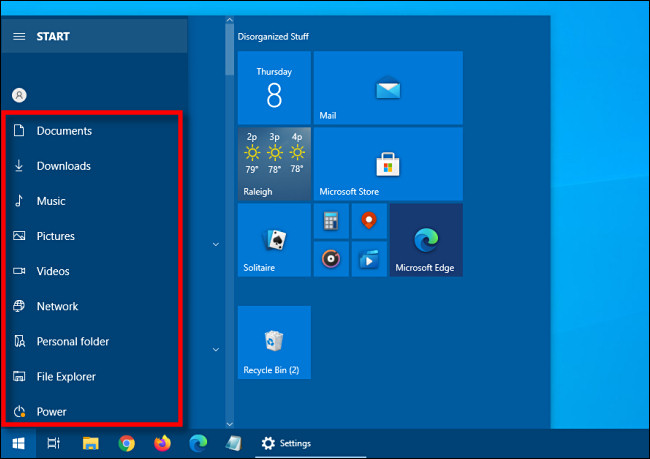
Task: Open the Movies & TV tile
Action: (x=368, y=258)
